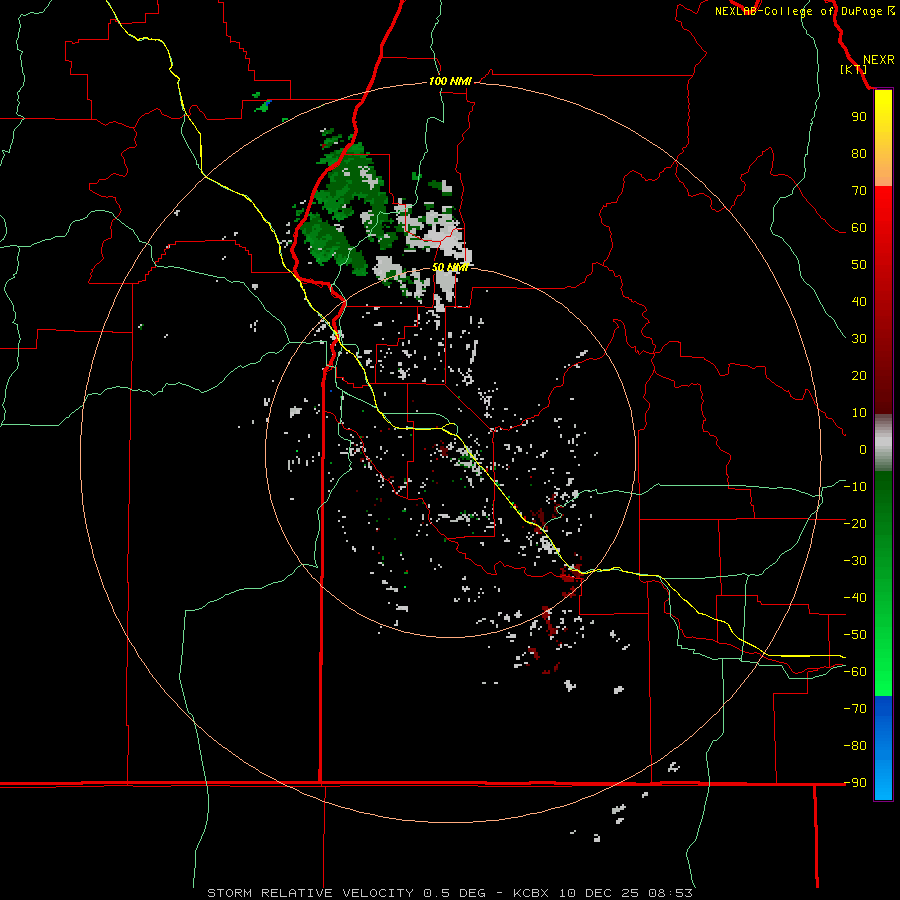The height and width of the screenshot is (900, 900).
Task: Click the -40 knot color scale label
Action: [855, 598]
